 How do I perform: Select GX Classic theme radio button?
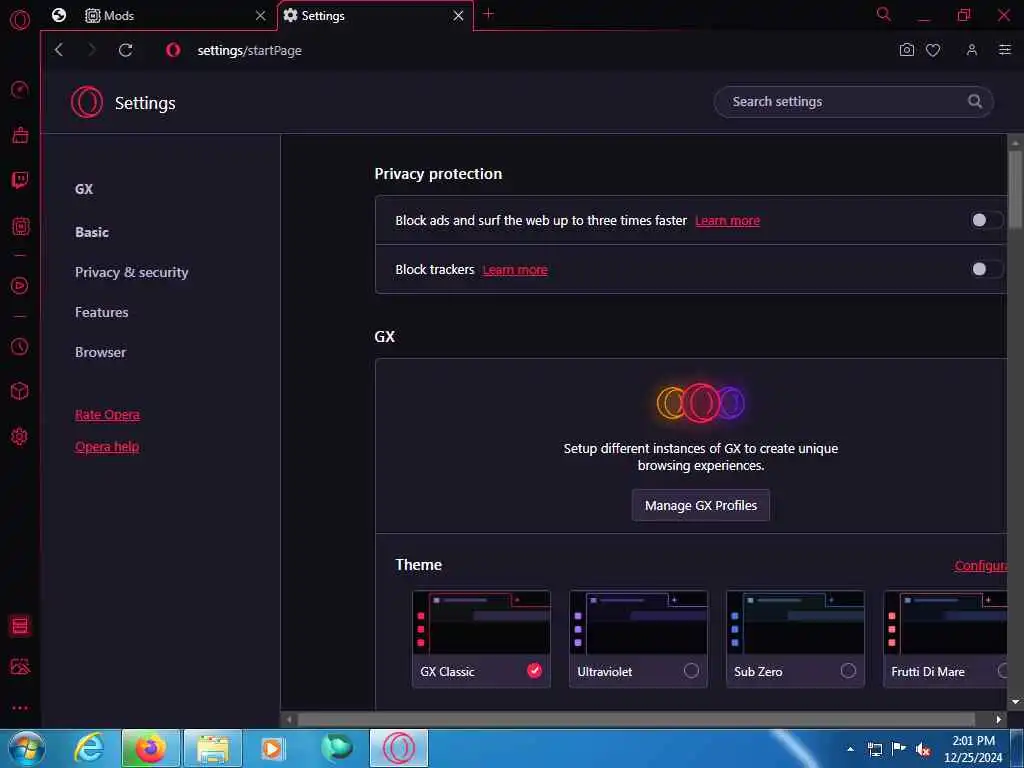coord(534,670)
